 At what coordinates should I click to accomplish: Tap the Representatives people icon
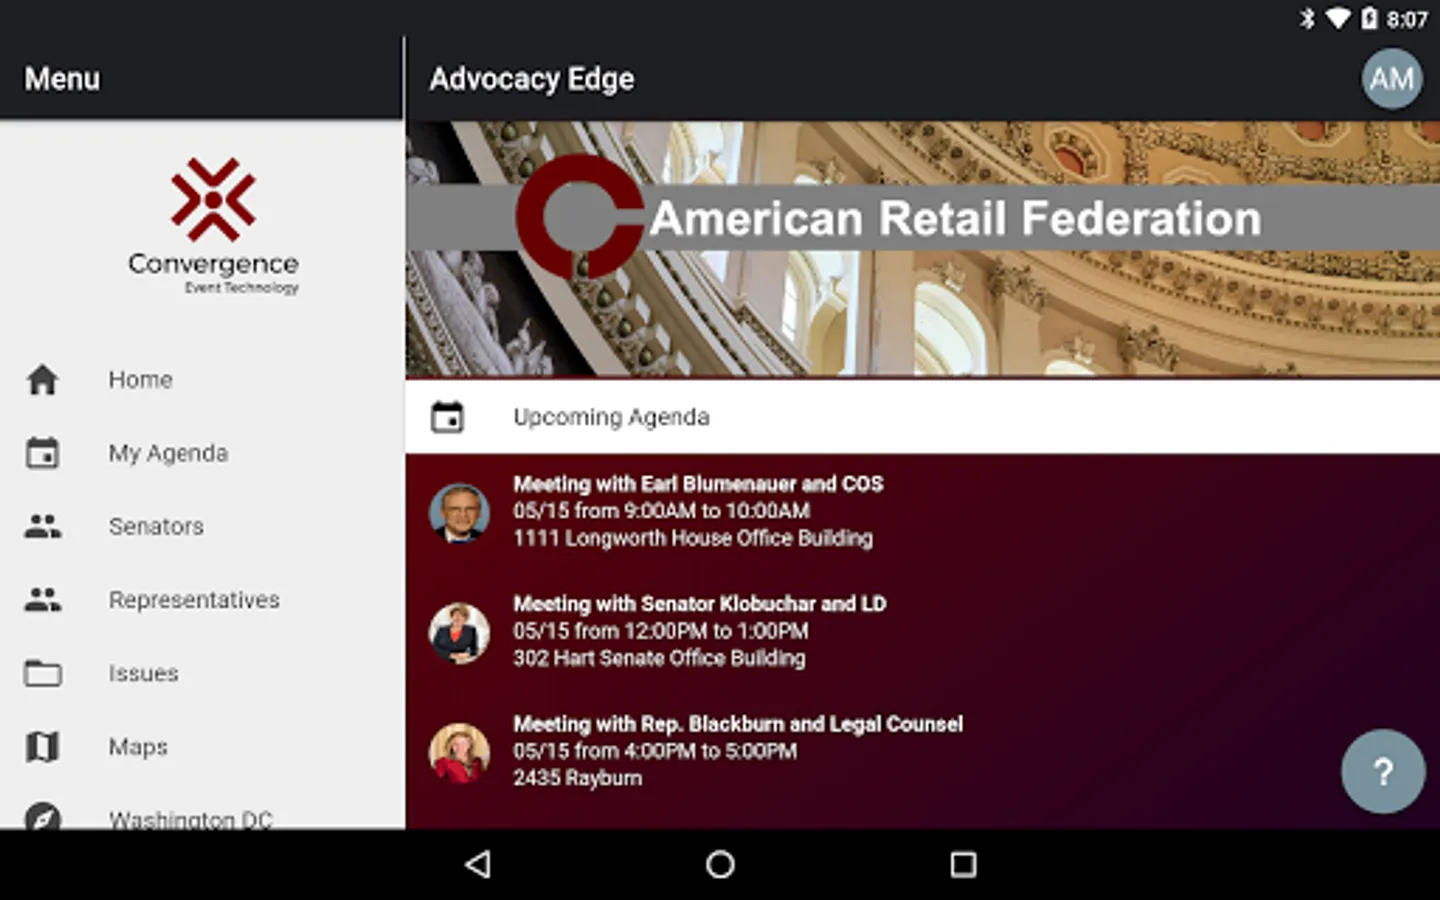click(42, 600)
